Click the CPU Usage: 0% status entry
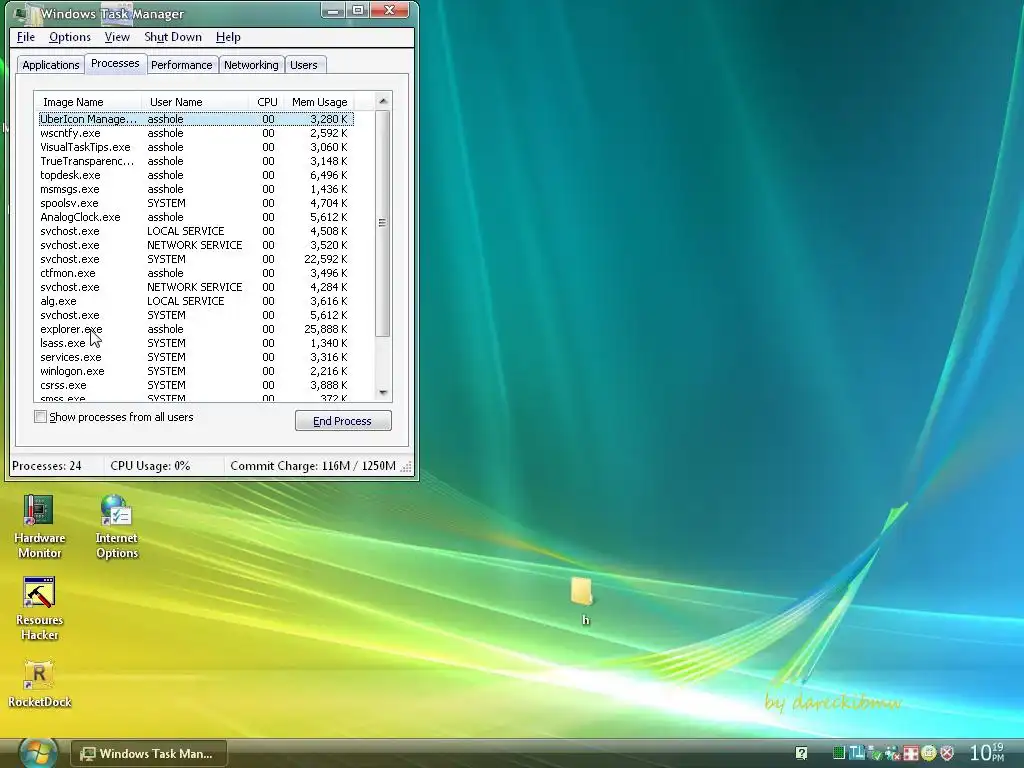The width and height of the screenshot is (1024, 768). pos(150,466)
